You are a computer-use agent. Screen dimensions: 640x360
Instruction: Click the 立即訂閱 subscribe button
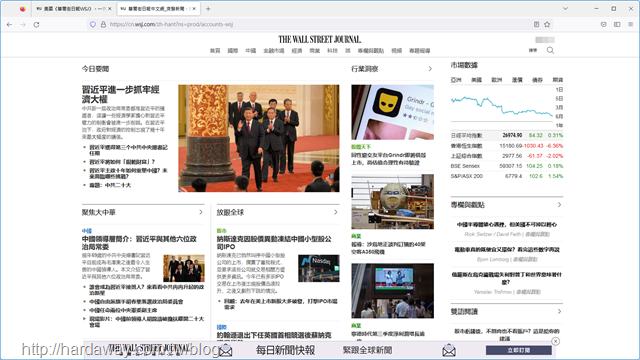pyautogui.click(x=518, y=350)
